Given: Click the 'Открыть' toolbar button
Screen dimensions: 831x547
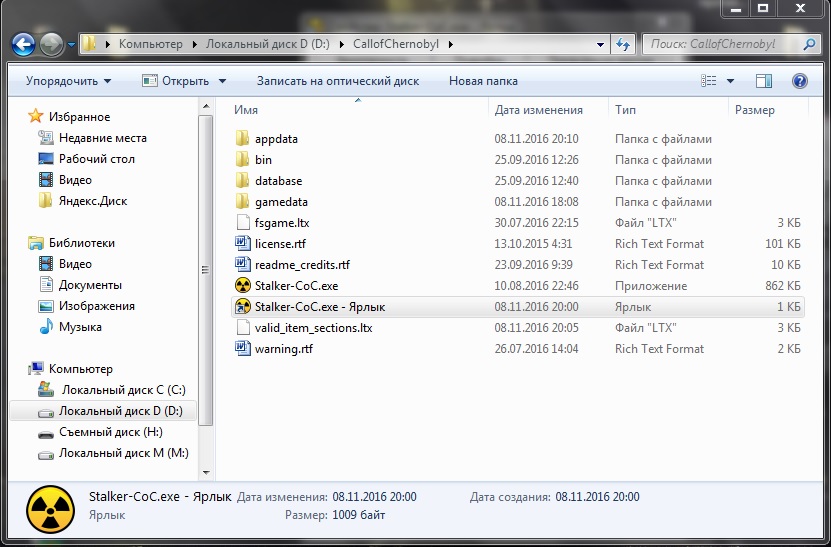Looking at the screenshot, I should (x=177, y=81).
